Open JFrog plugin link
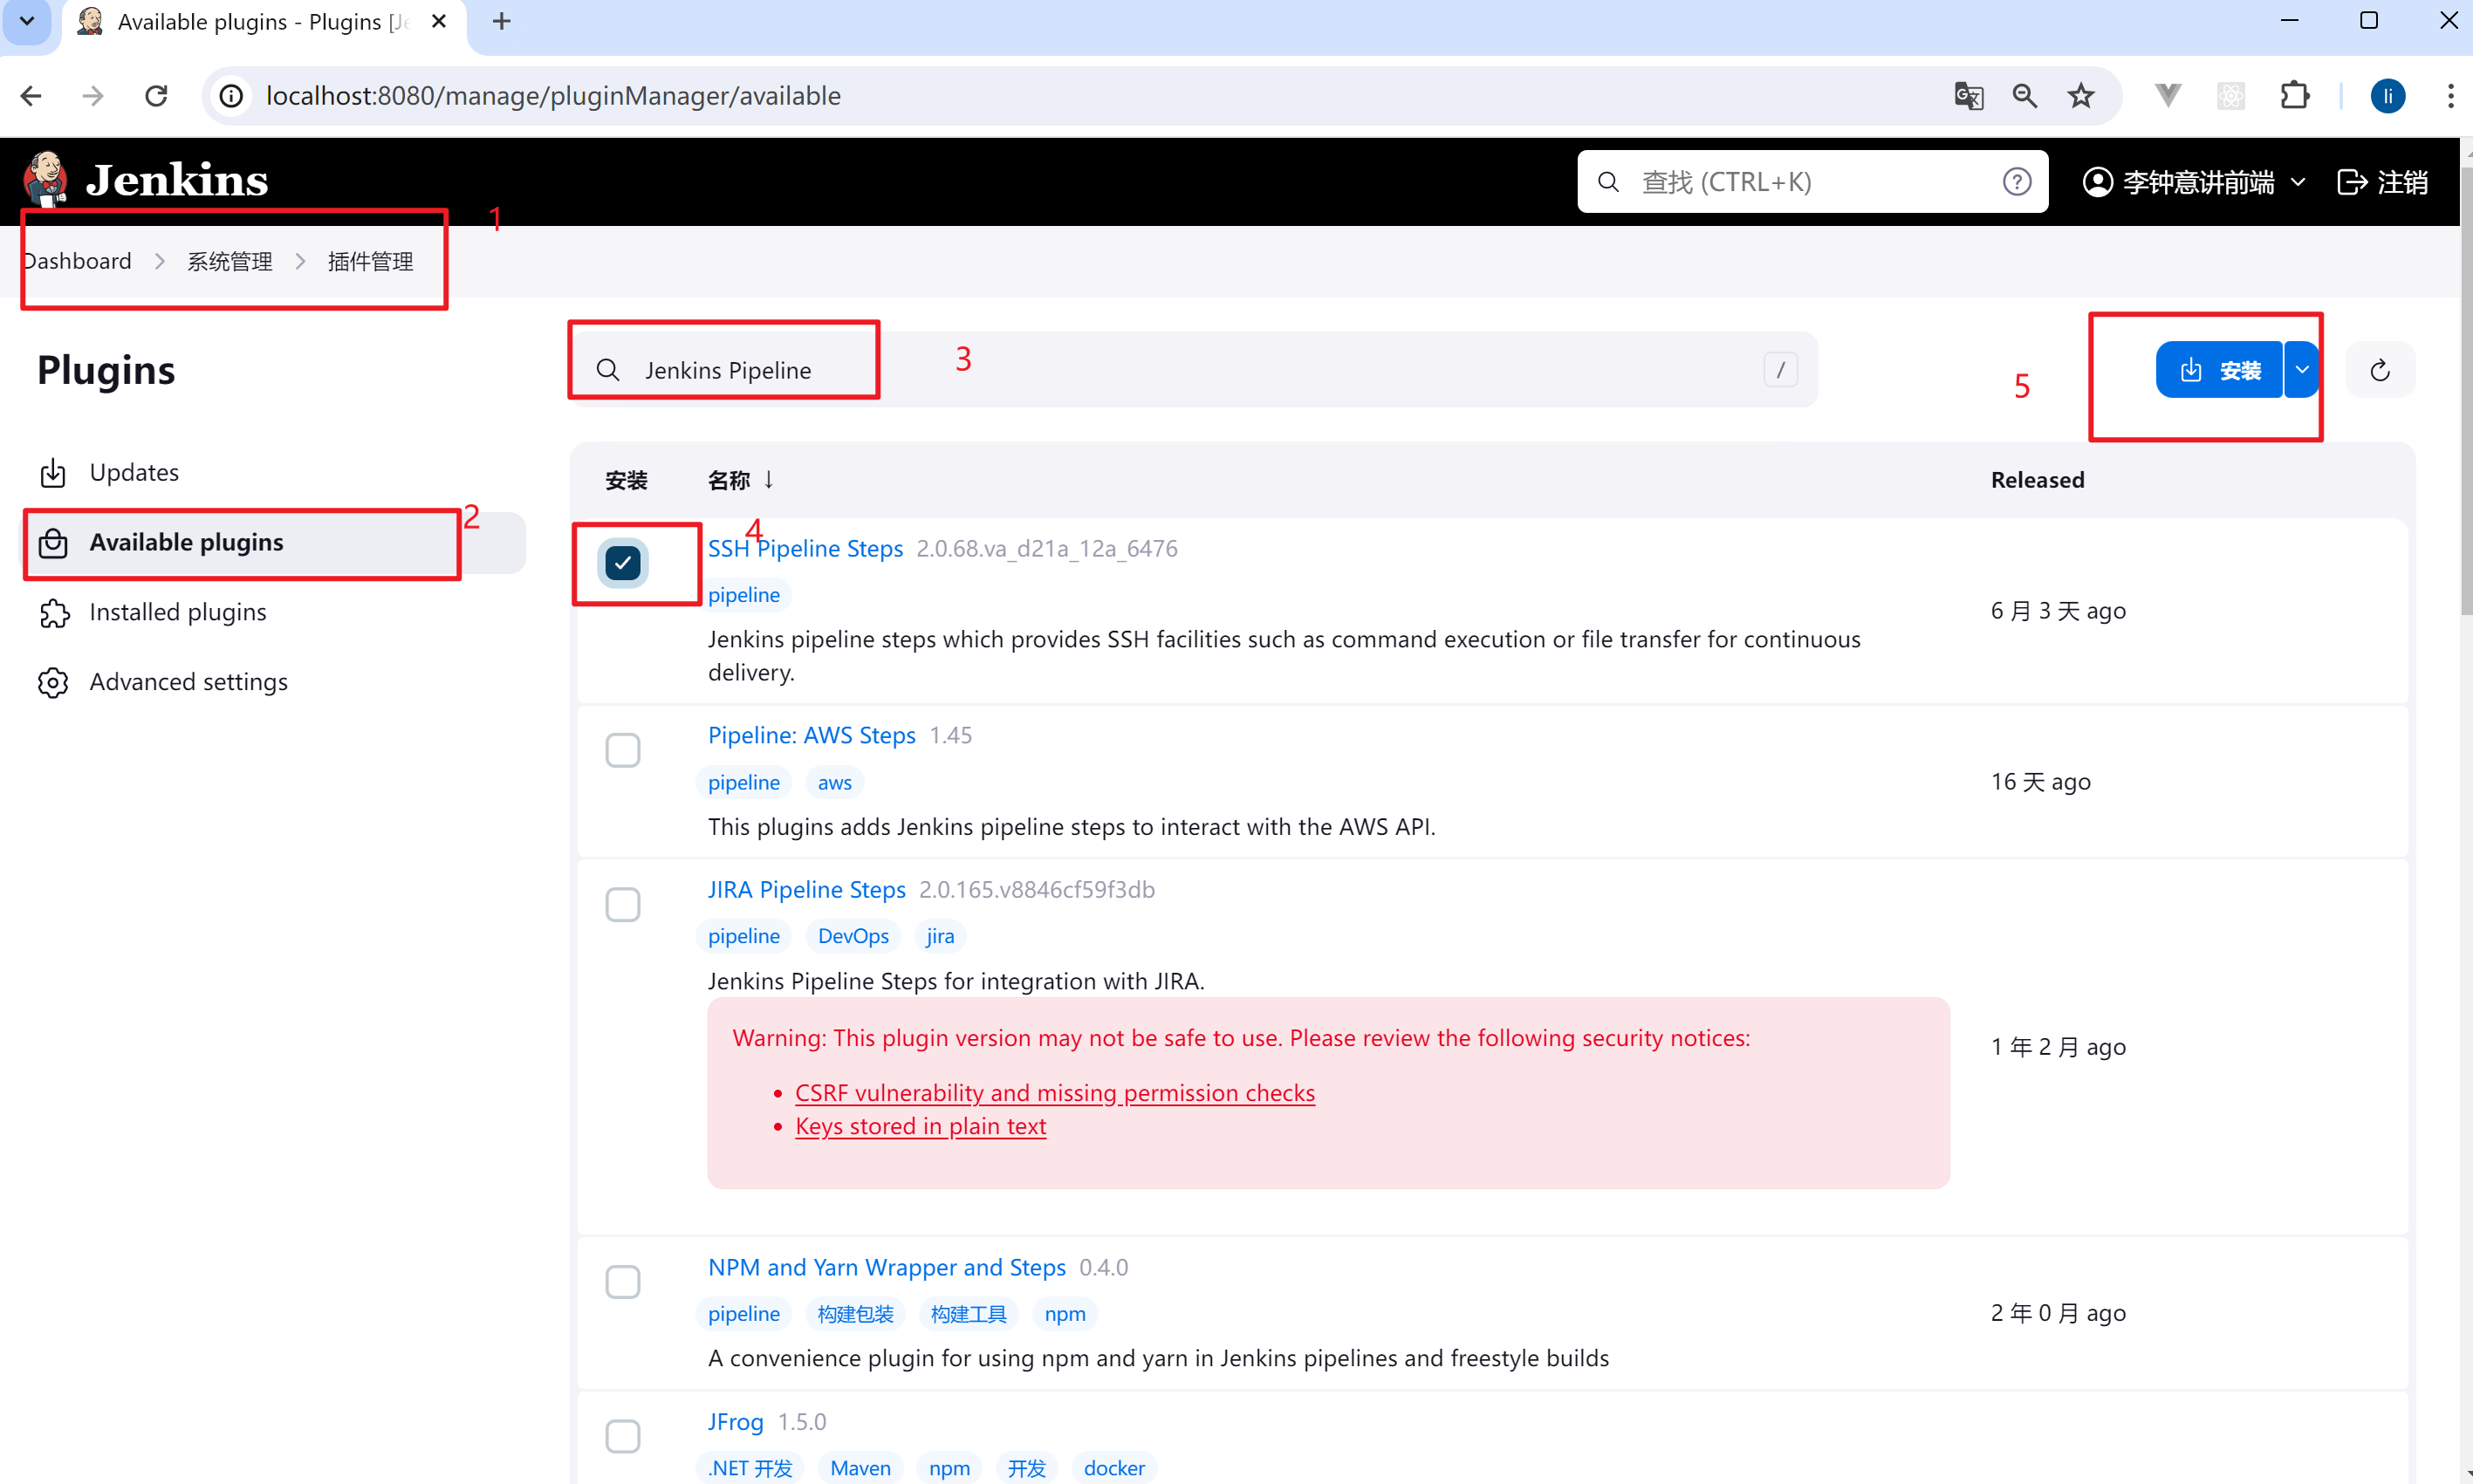The image size is (2473, 1484). pyautogui.click(x=735, y=1421)
